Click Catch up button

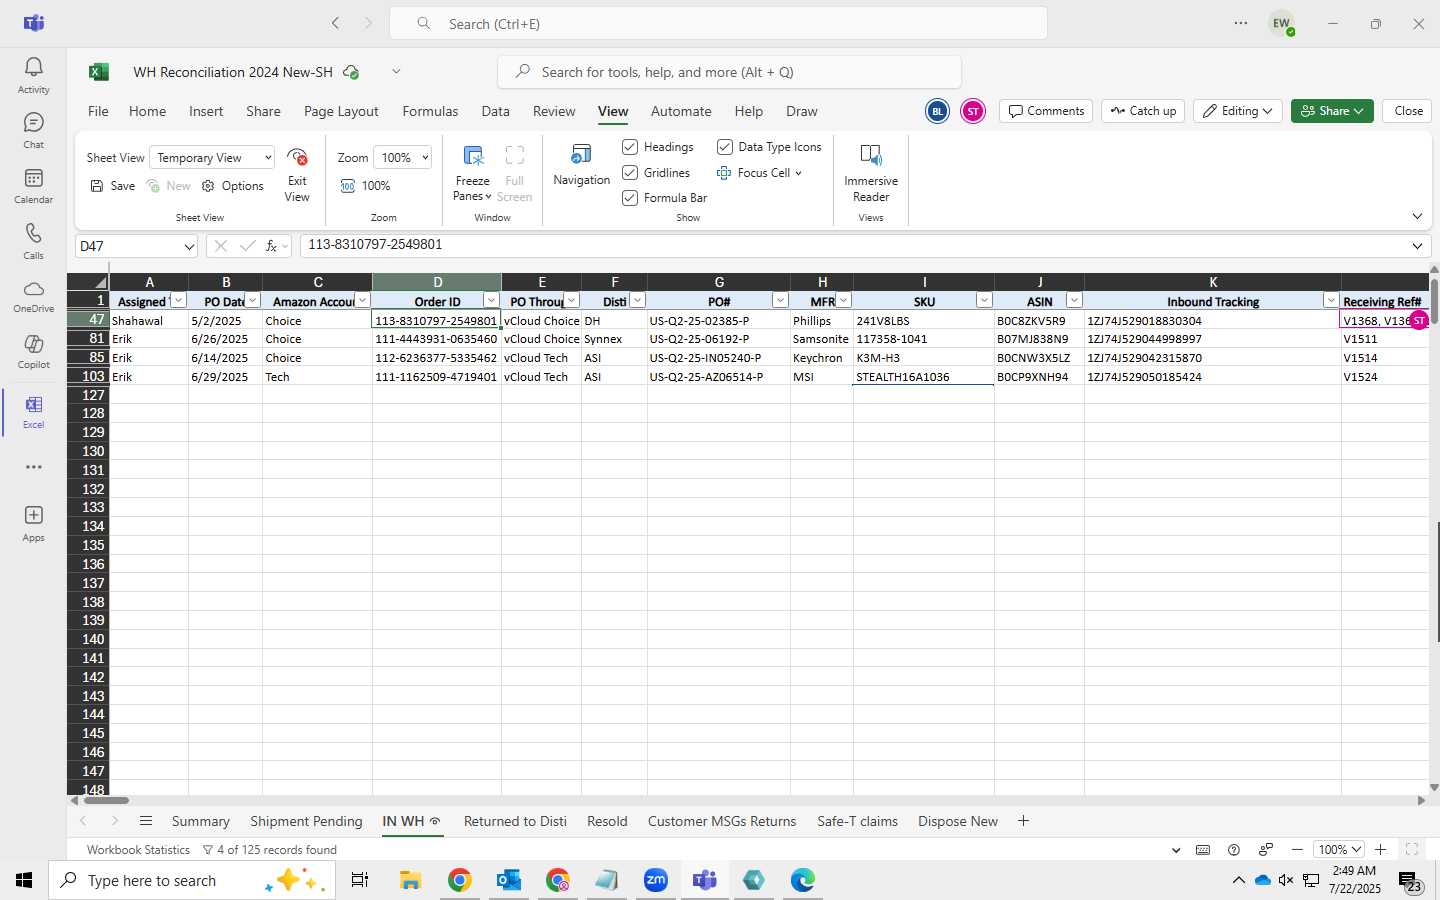[x=1143, y=111]
